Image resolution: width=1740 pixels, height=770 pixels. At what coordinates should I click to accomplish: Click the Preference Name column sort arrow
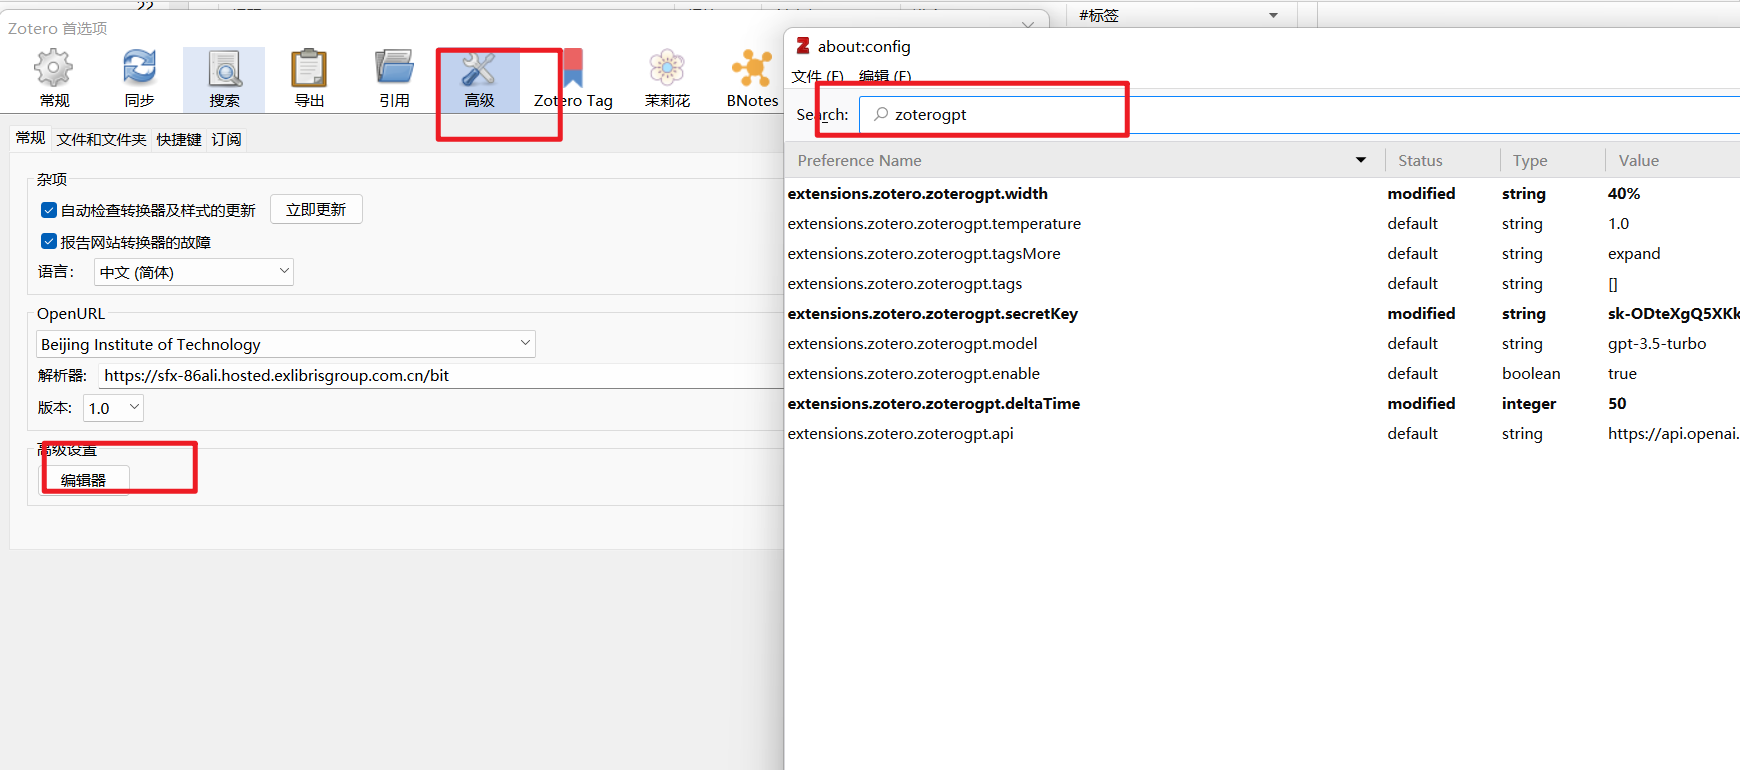1361,160
